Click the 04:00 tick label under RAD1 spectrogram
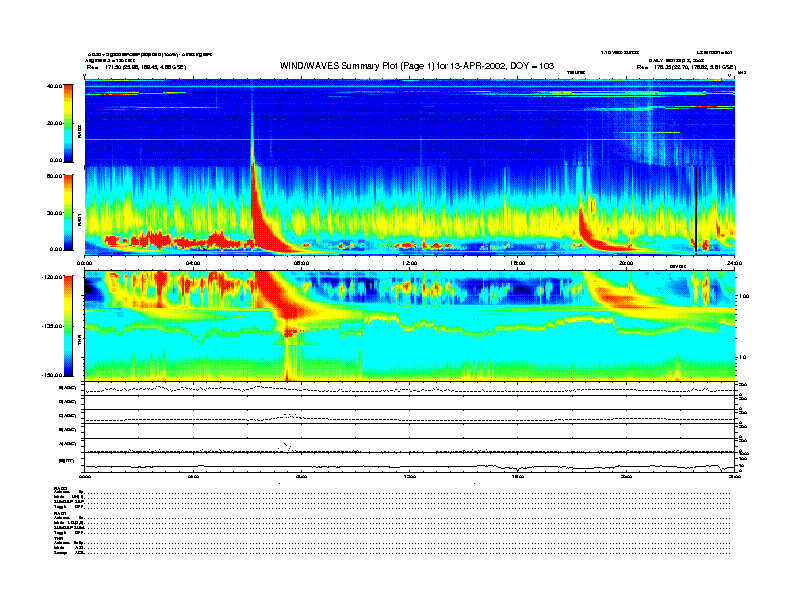792x612 pixels. [193, 263]
